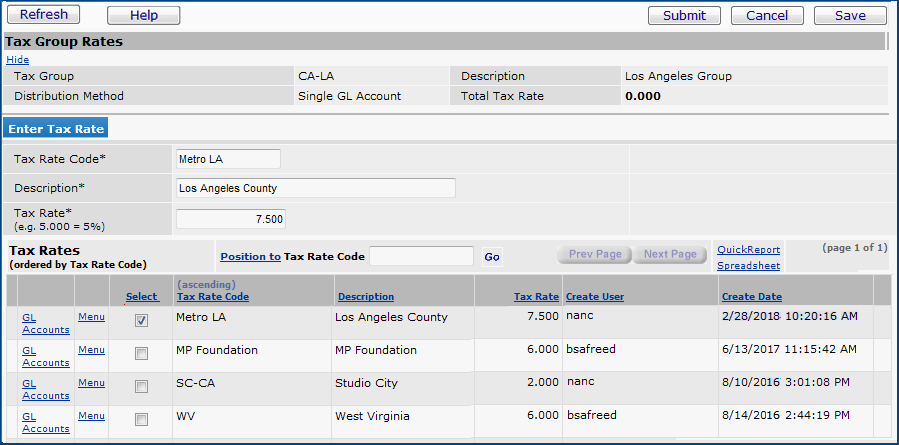
Task: Click the Refresh button
Action: coord(44,15)
